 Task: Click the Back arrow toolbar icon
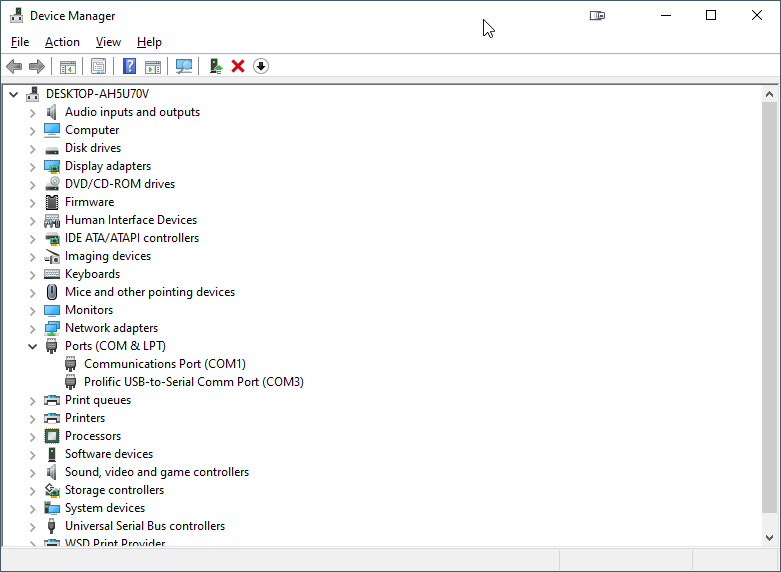pyautogui.click(x=14, y=66)
